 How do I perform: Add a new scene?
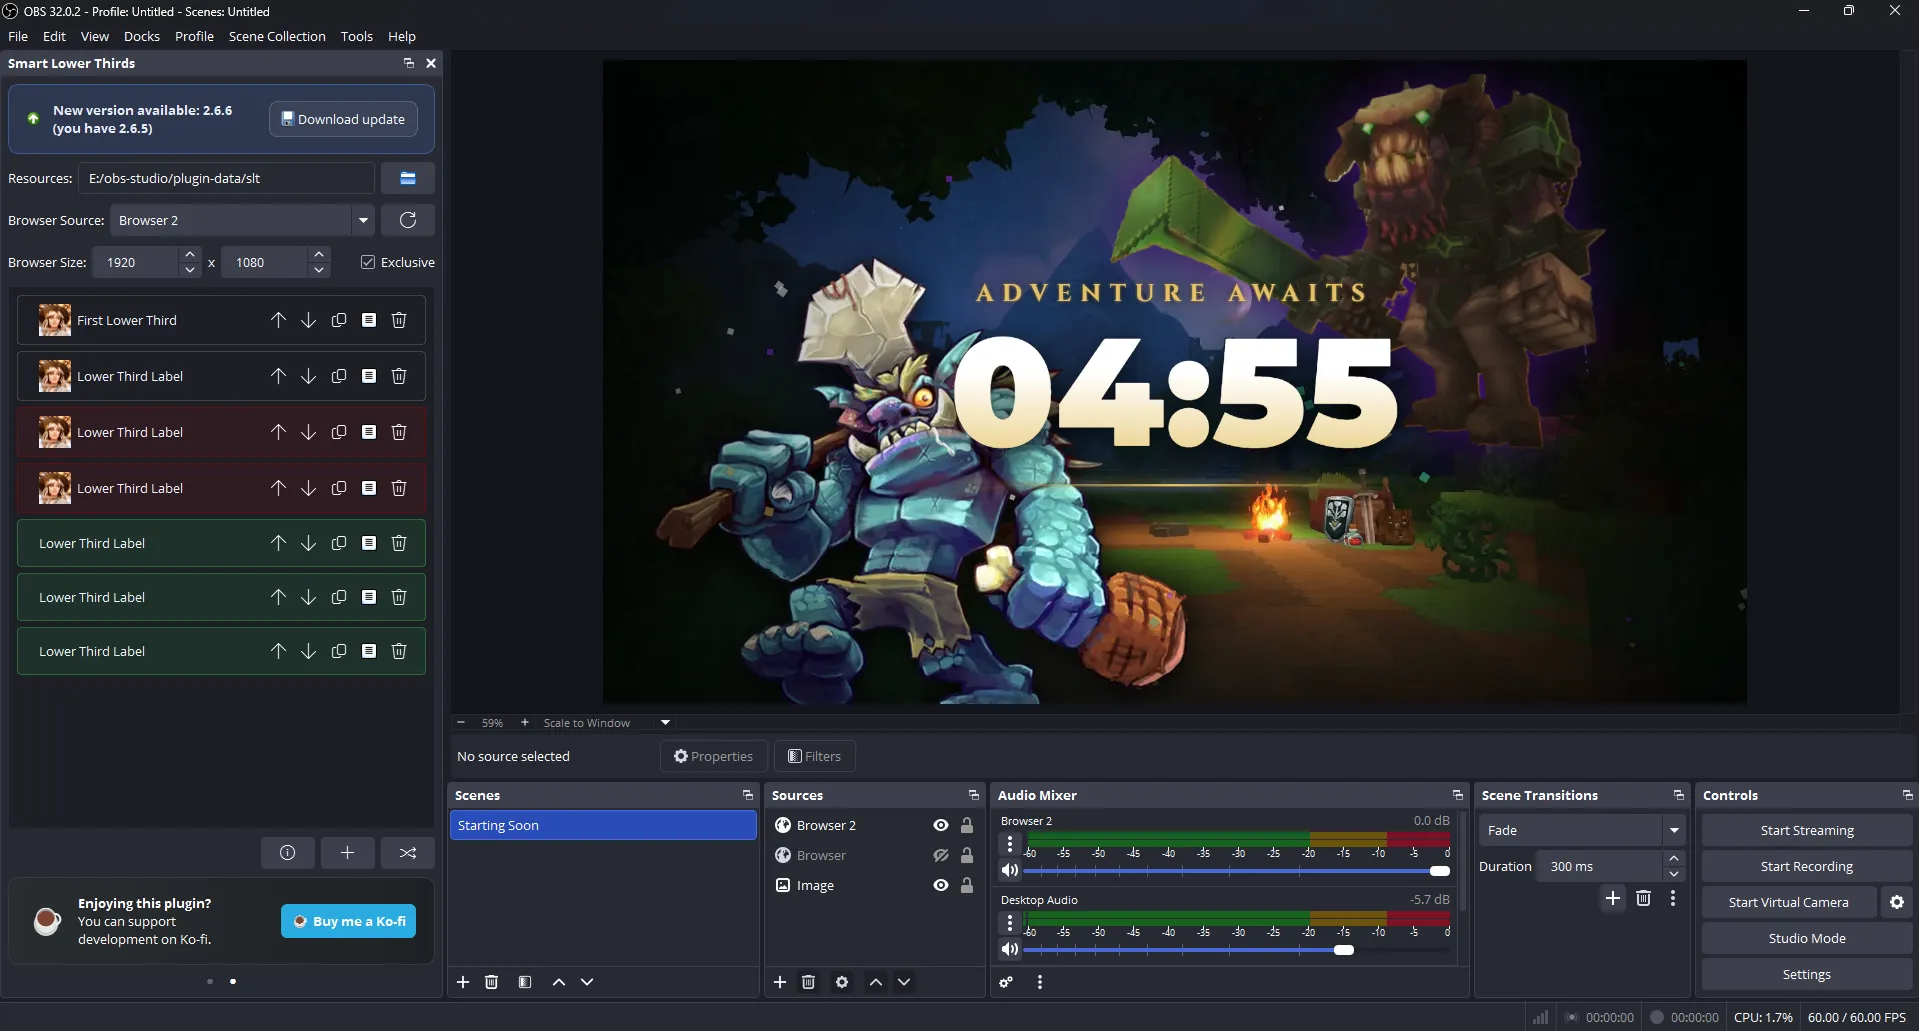pyautogui.click(x=463, y=982)
